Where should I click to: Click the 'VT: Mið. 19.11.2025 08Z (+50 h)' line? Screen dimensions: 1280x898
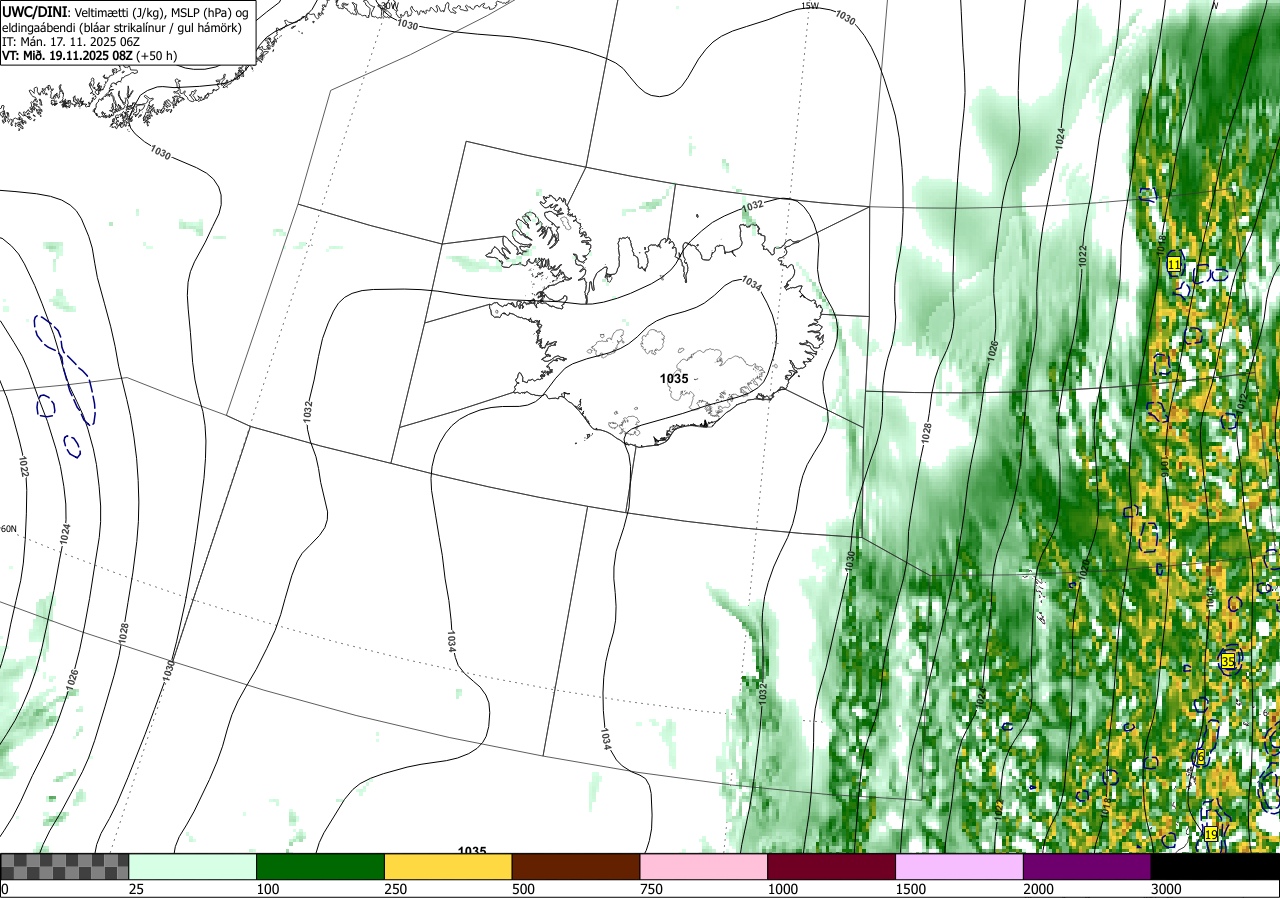(90, 56)
